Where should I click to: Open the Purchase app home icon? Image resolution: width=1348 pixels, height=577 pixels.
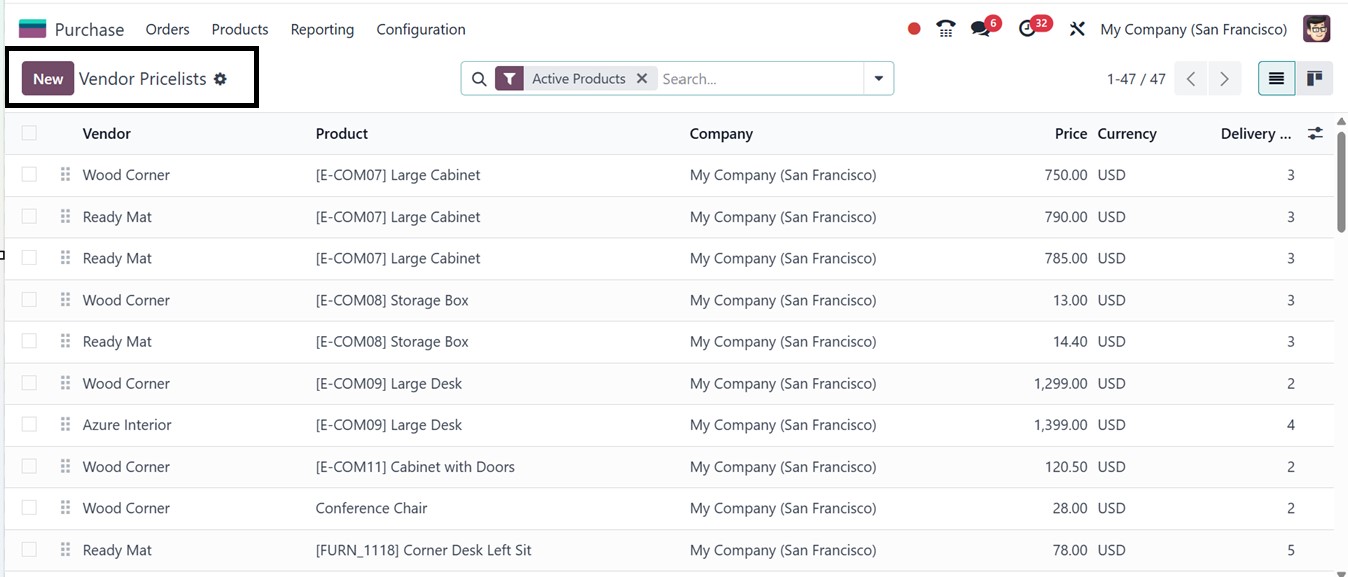pyautogui.click(x=33, y=29)
